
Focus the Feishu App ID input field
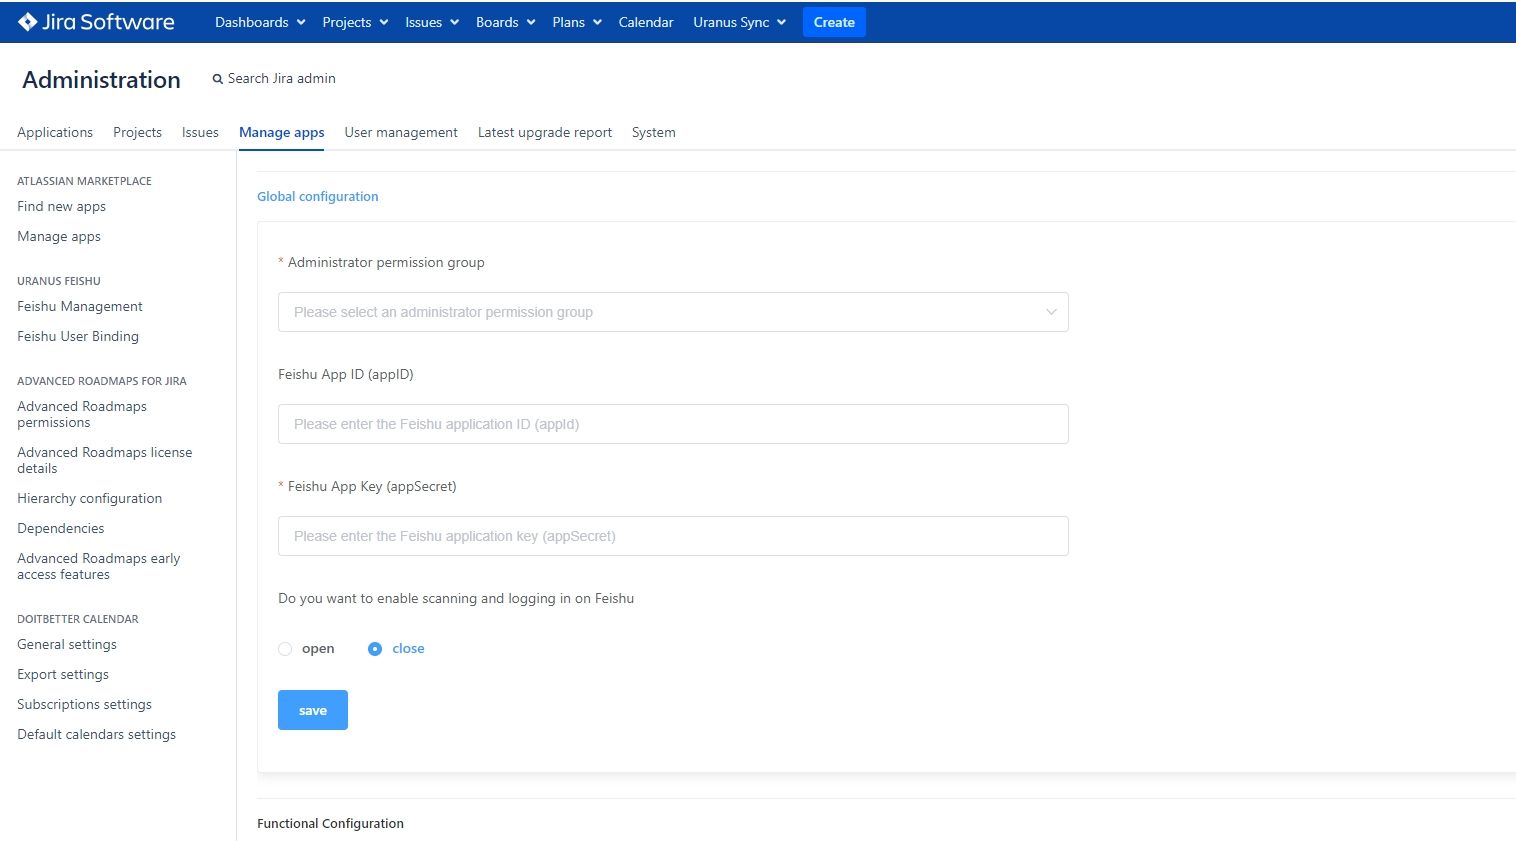point(673,424)
